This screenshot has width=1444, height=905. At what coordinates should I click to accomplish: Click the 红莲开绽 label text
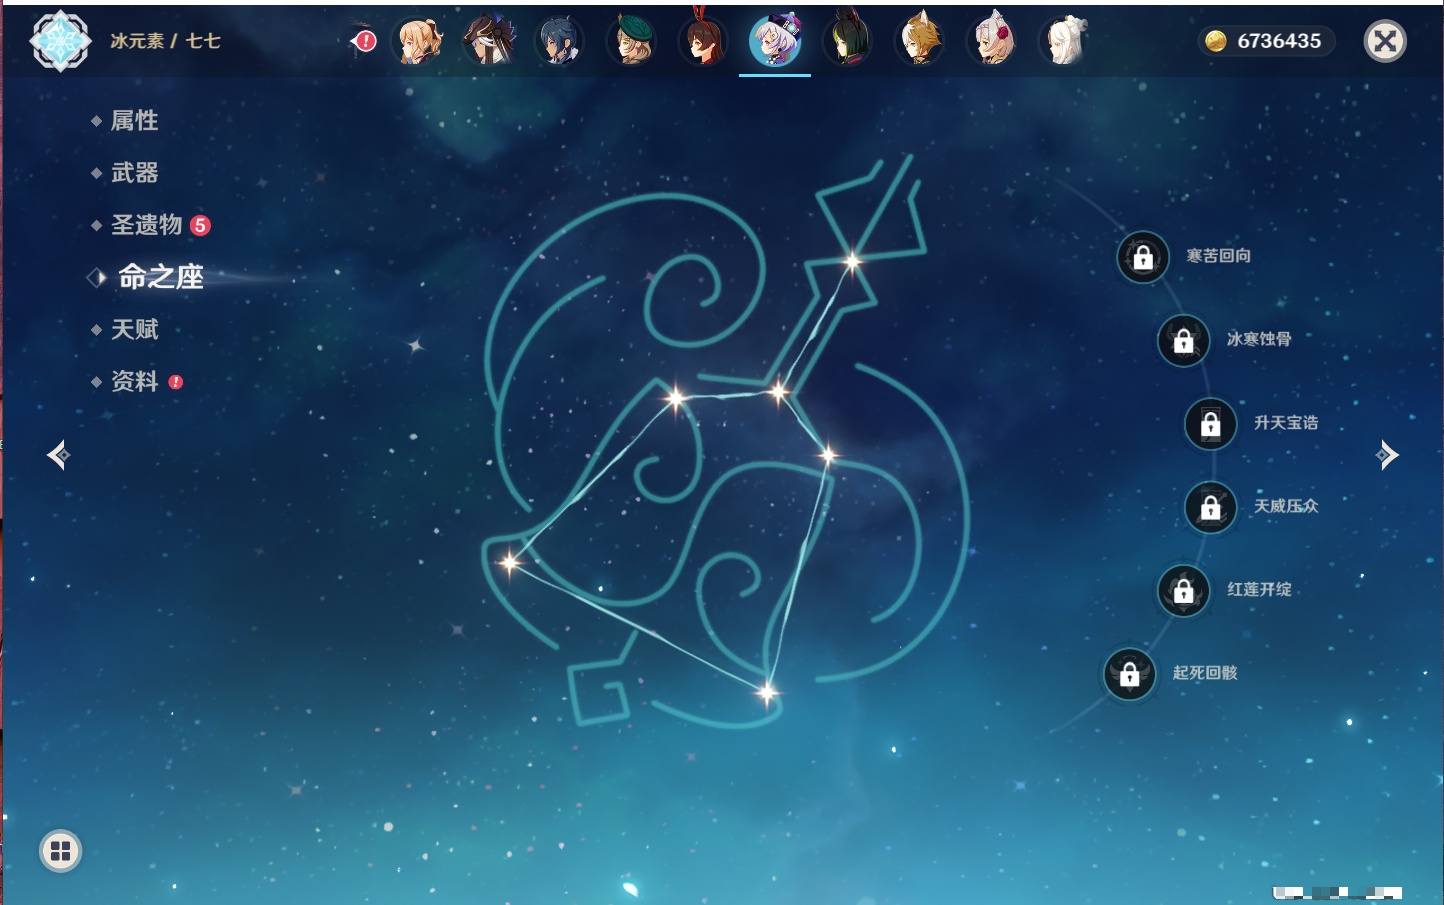[1259, 589]
